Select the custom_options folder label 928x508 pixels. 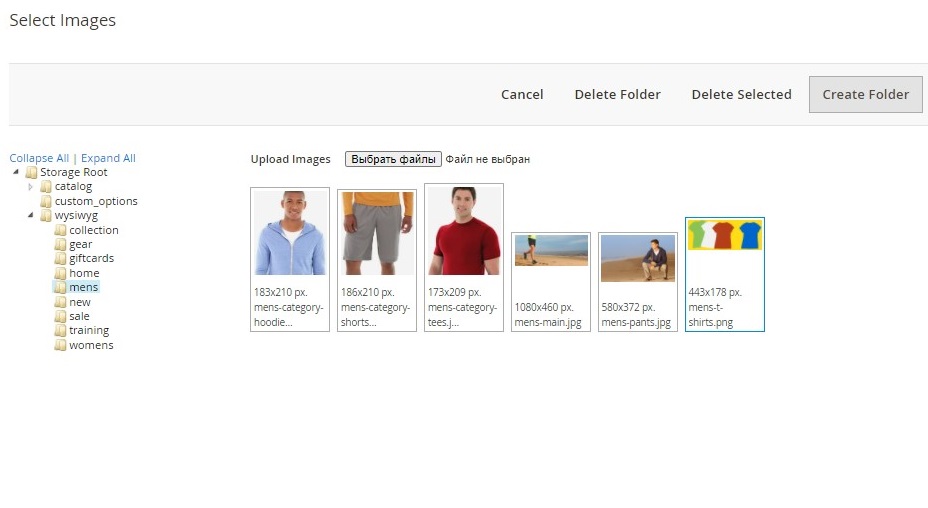pos(96,201)
